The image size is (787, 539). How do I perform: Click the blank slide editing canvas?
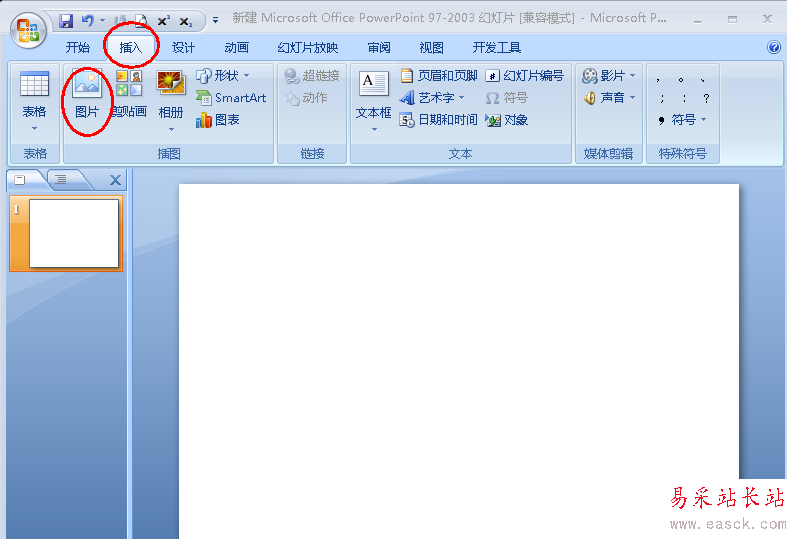click(459, 361)
